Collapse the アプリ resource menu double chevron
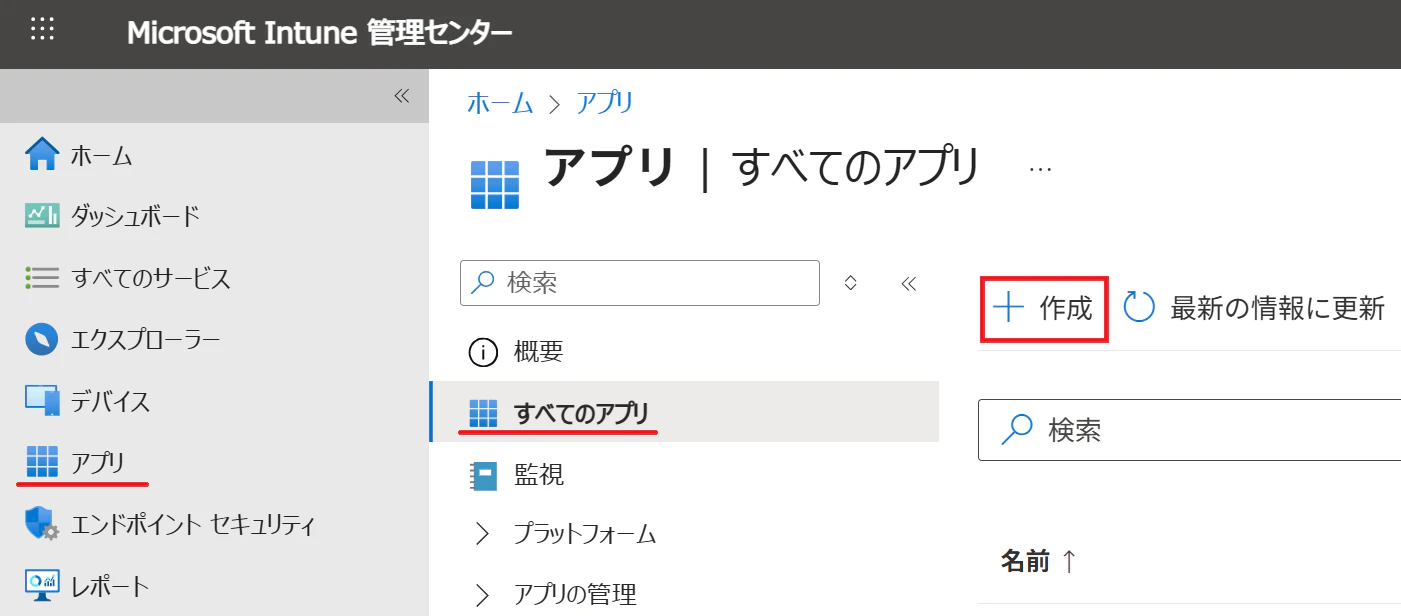The image size is (1401, 616). 909,284
